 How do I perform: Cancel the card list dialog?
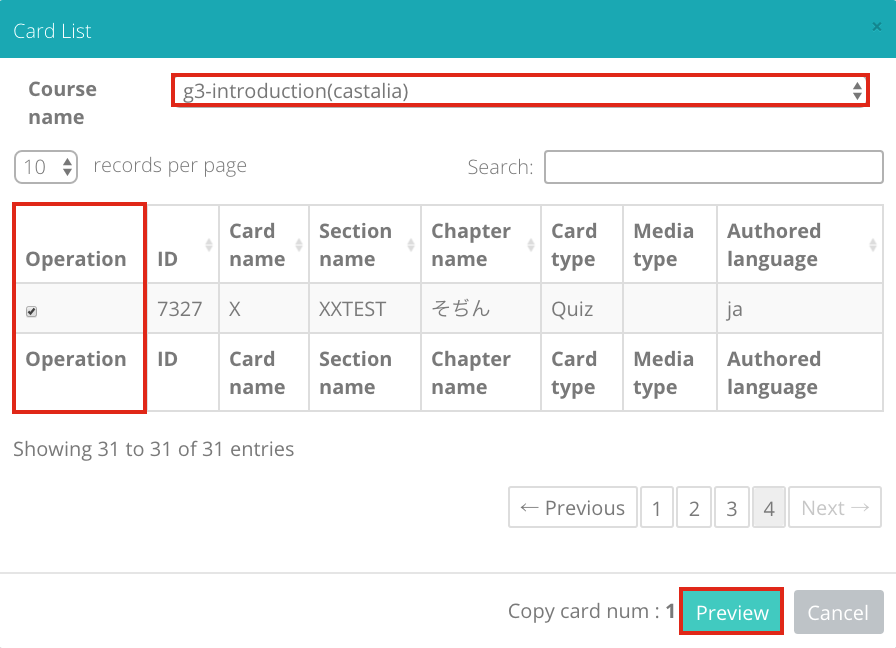coord(838,612)
